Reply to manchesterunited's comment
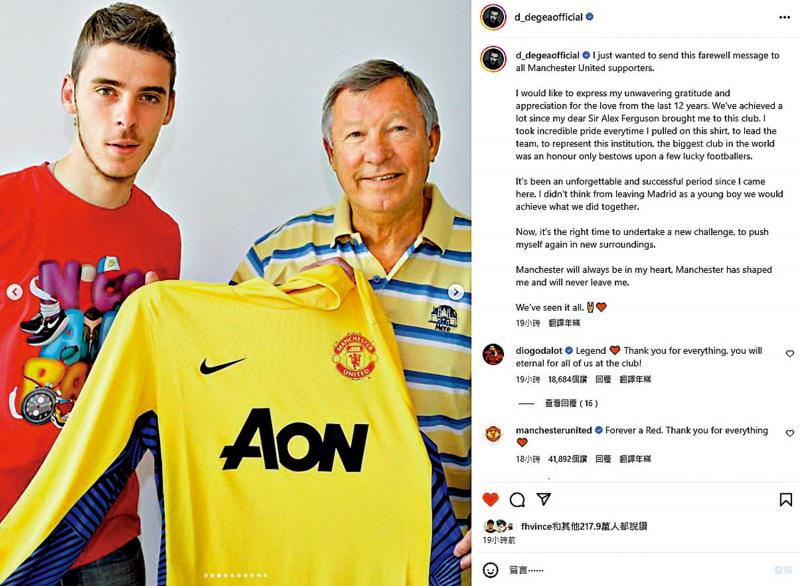800x586 pixels. tap(603, 459)
